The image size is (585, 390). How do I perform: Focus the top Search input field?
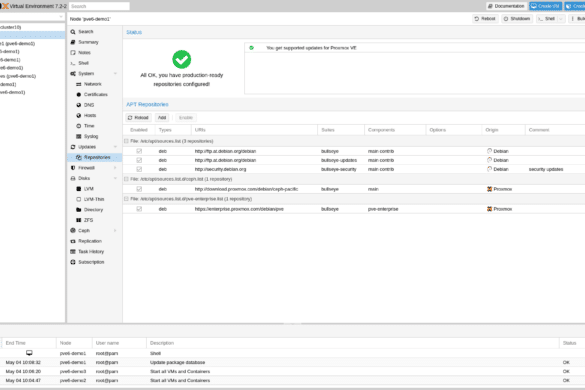(x=99, y=6)
